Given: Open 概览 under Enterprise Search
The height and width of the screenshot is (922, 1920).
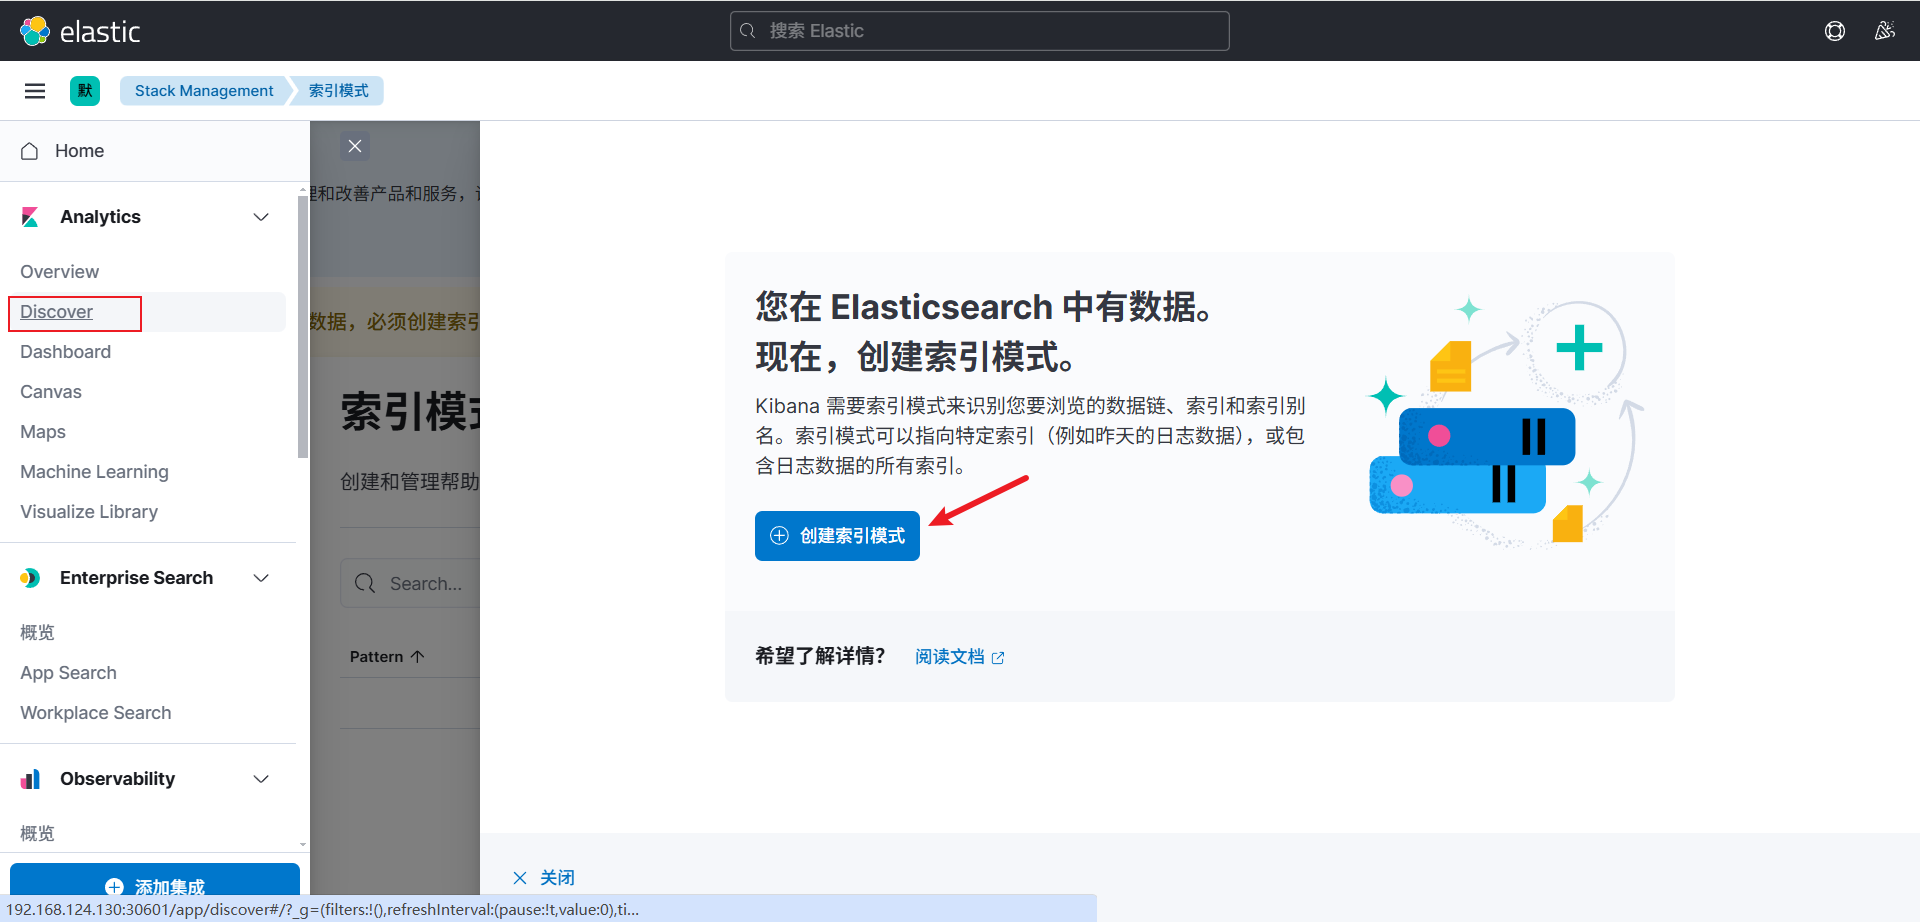Looking at the screenshot, I should (38, 633).
